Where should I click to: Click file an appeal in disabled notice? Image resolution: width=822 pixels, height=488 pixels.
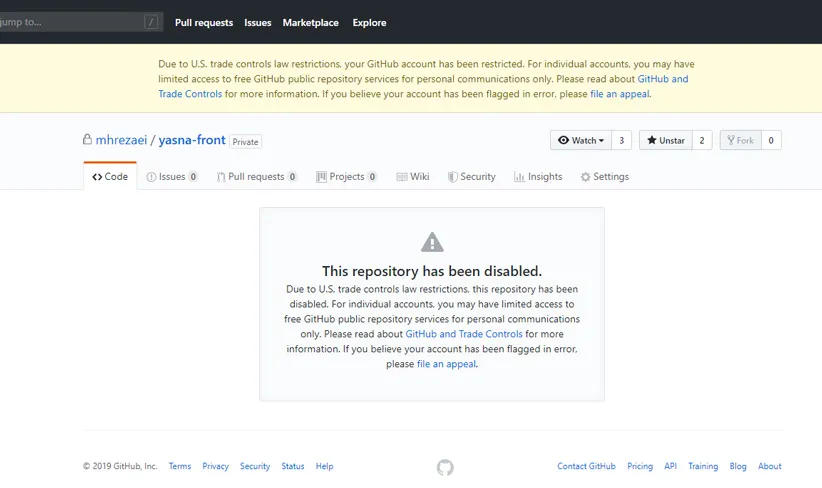447,365
